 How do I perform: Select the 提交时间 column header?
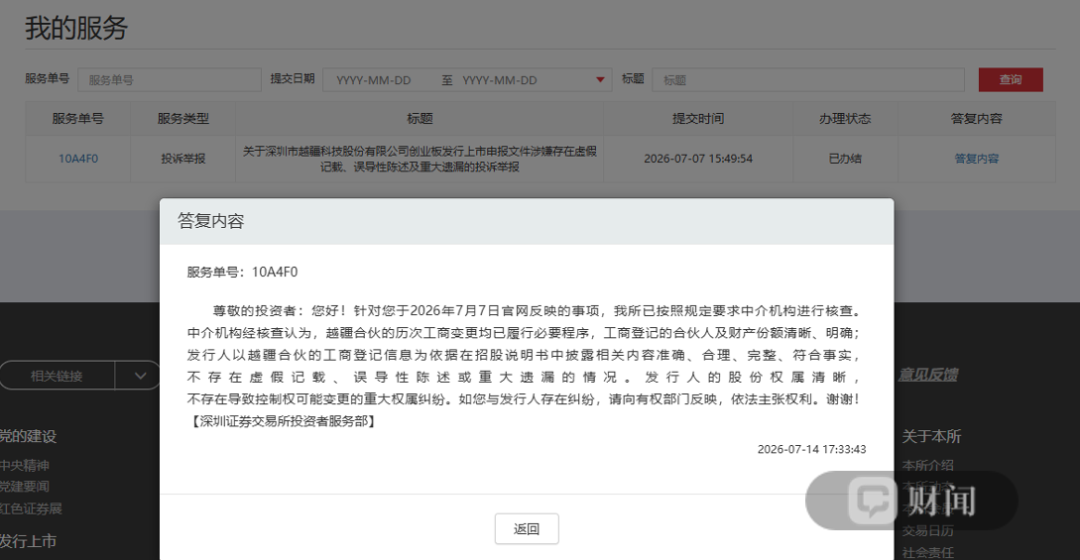click(698, 118)
